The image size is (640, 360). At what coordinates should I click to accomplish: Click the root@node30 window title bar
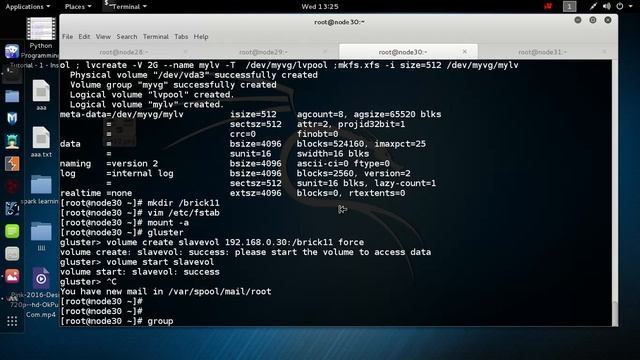point(339,22)
